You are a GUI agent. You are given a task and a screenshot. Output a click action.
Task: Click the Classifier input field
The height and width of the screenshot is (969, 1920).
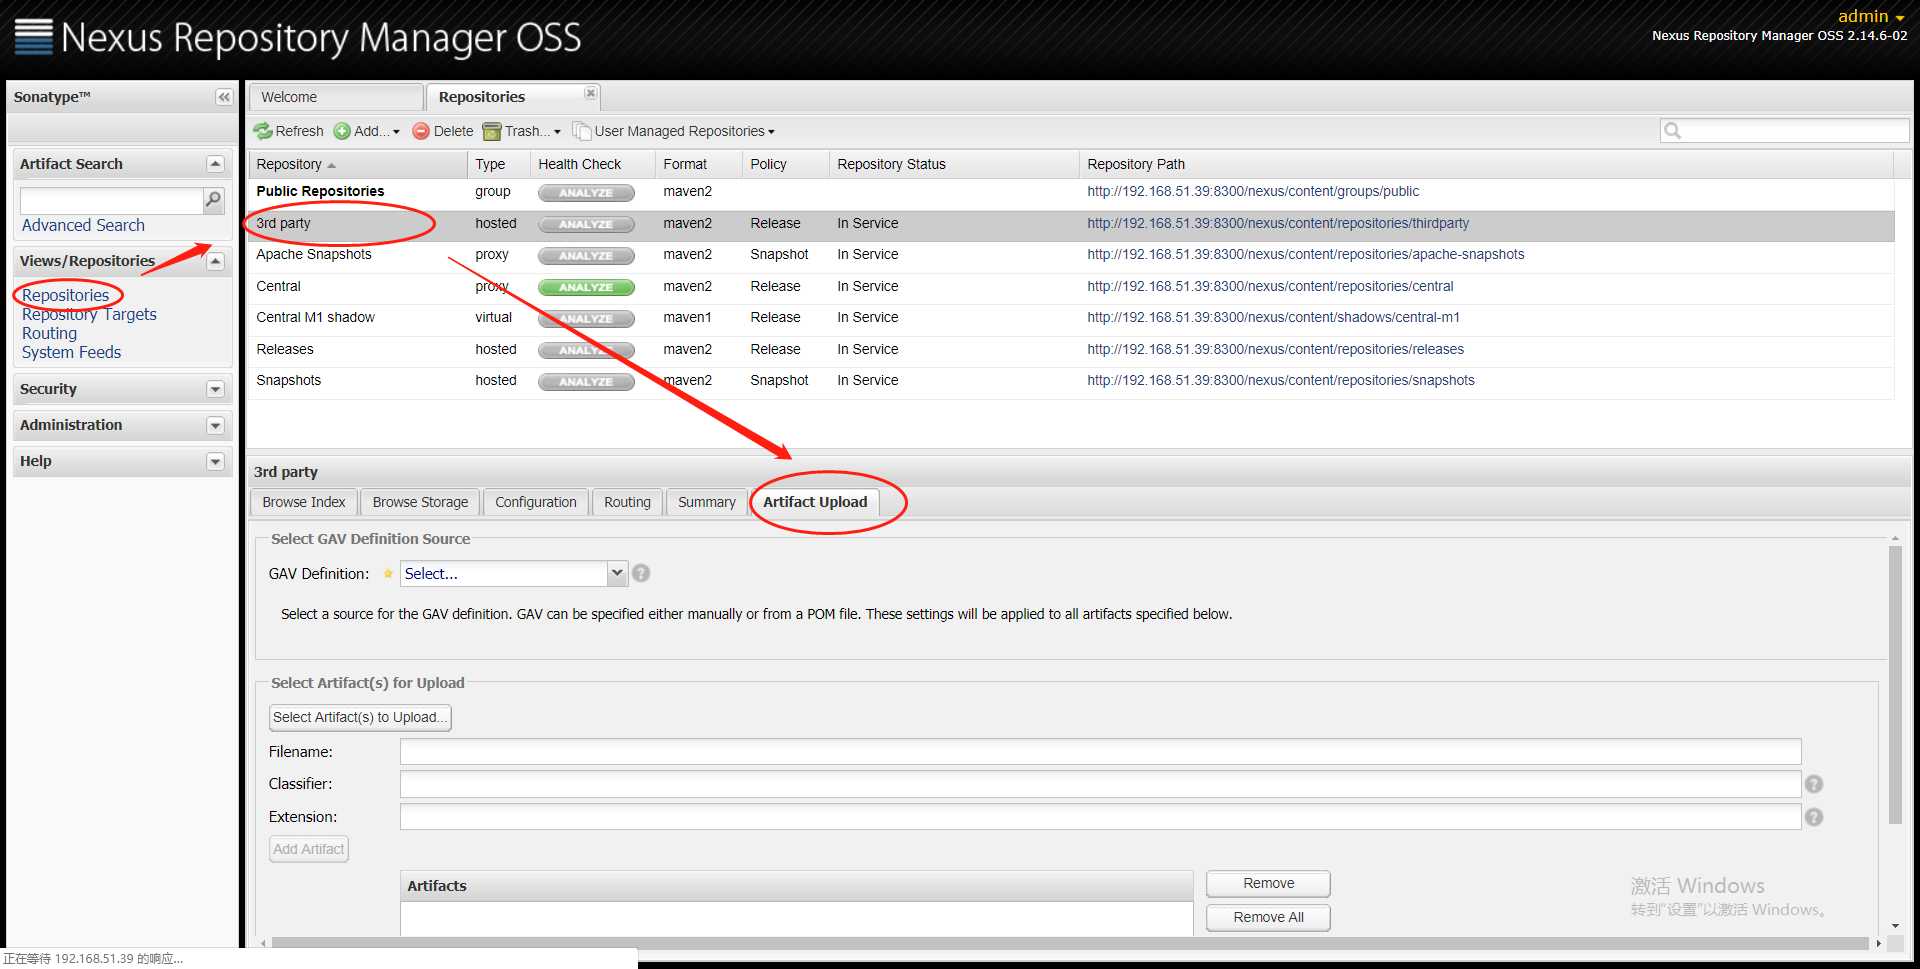pyautogui.click(x=1100, y=784)
